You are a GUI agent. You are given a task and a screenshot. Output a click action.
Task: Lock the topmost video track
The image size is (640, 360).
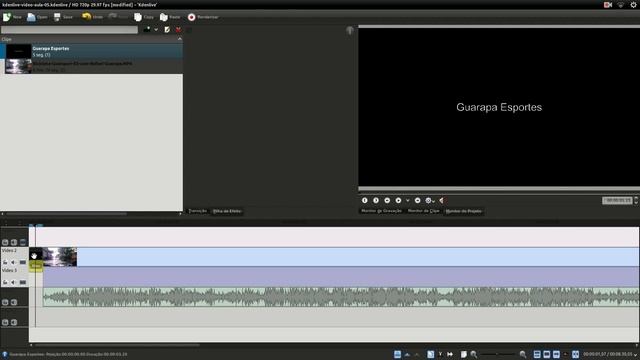(5, 242)
